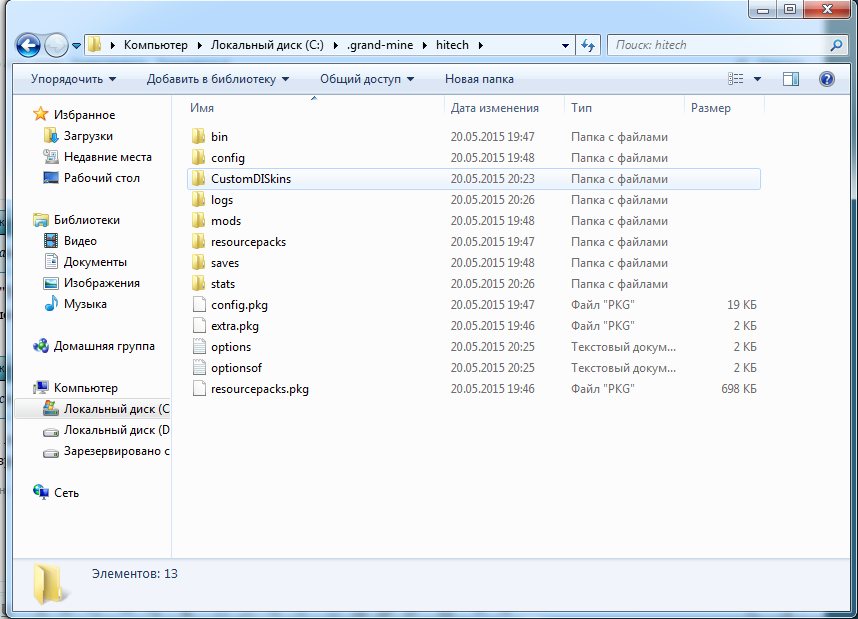Select the mods folder icon

point(199,221)
